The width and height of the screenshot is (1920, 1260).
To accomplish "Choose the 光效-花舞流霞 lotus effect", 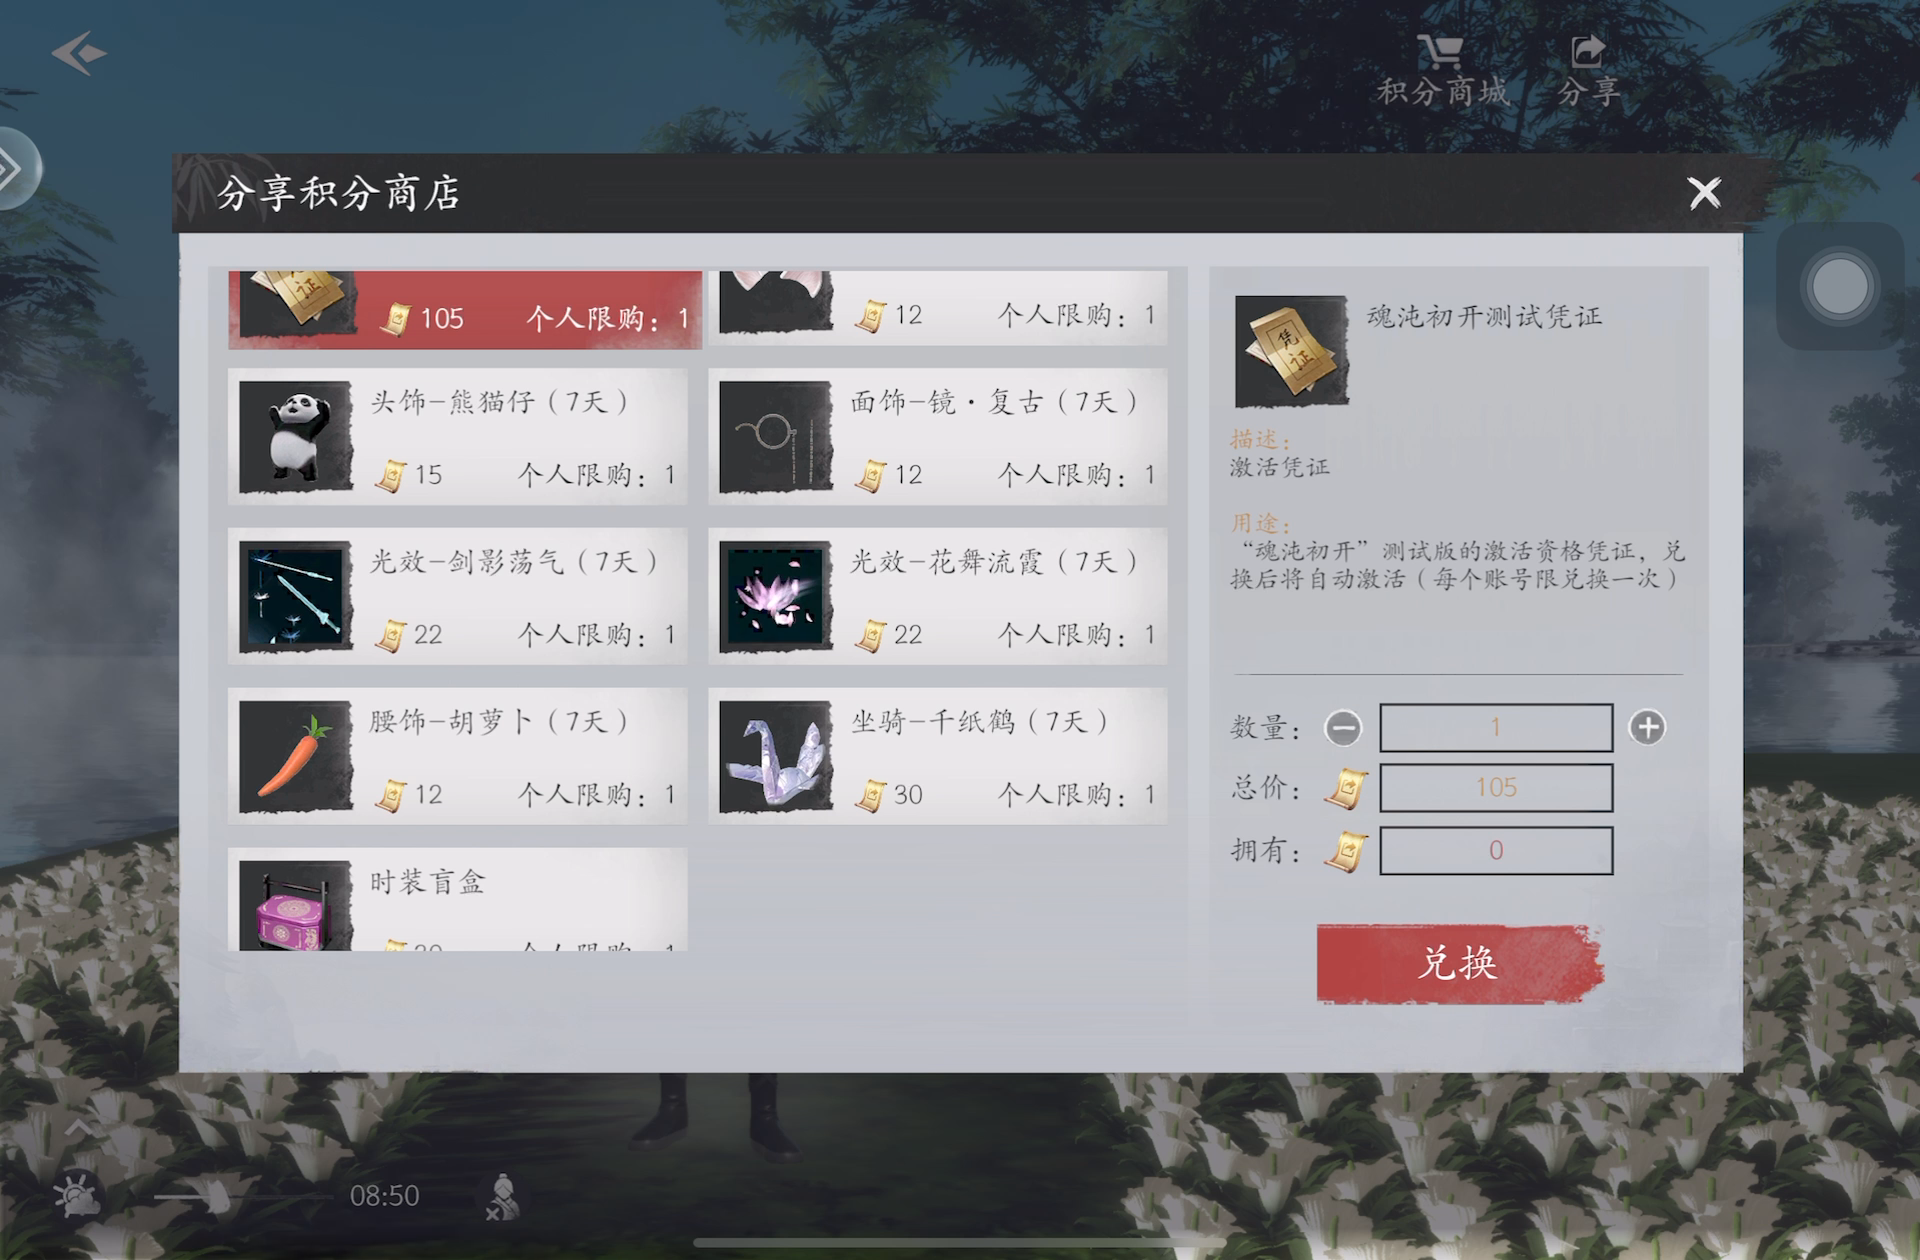I will [938, 596].
